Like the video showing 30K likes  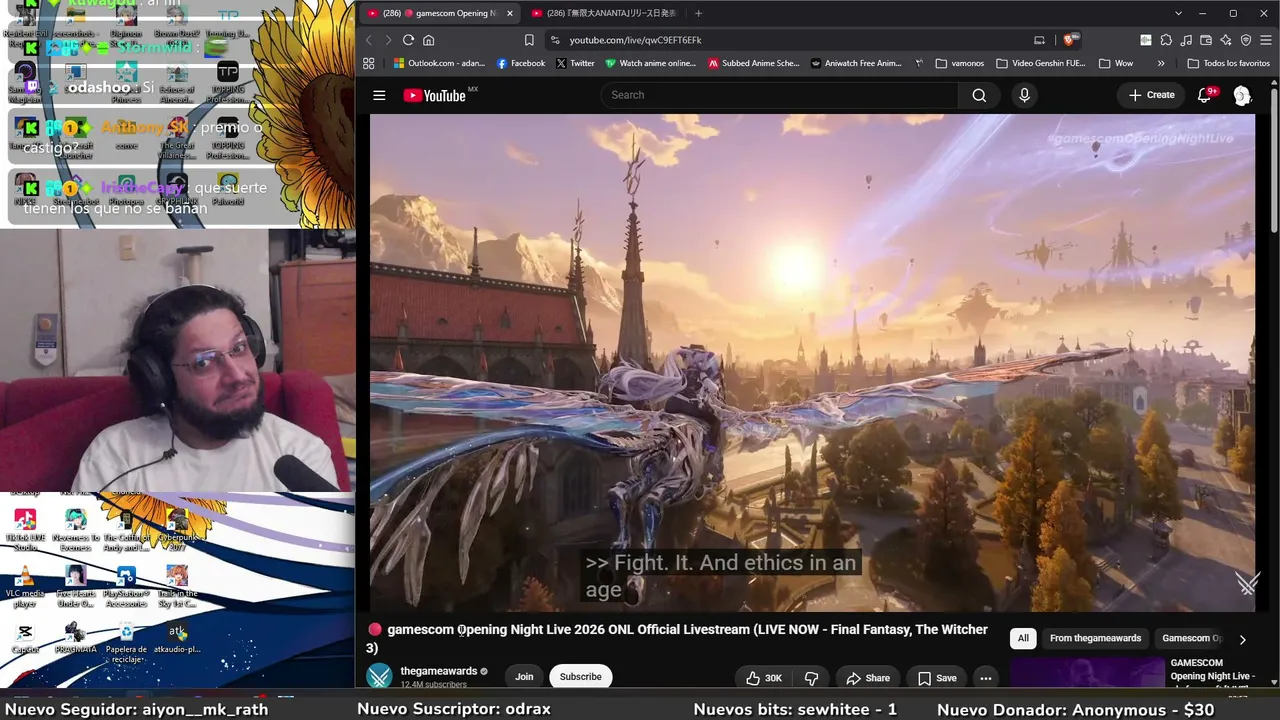pos(763,678)
